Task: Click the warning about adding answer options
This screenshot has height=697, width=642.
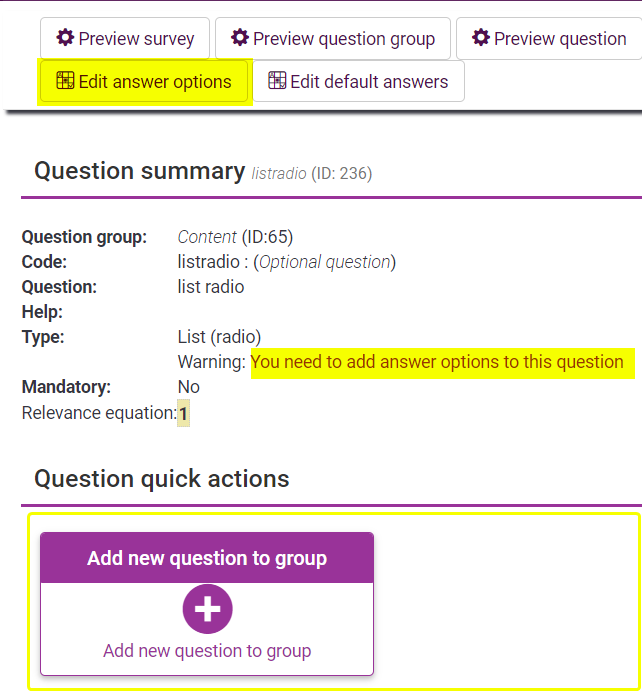Action: [x=437, y=362]
